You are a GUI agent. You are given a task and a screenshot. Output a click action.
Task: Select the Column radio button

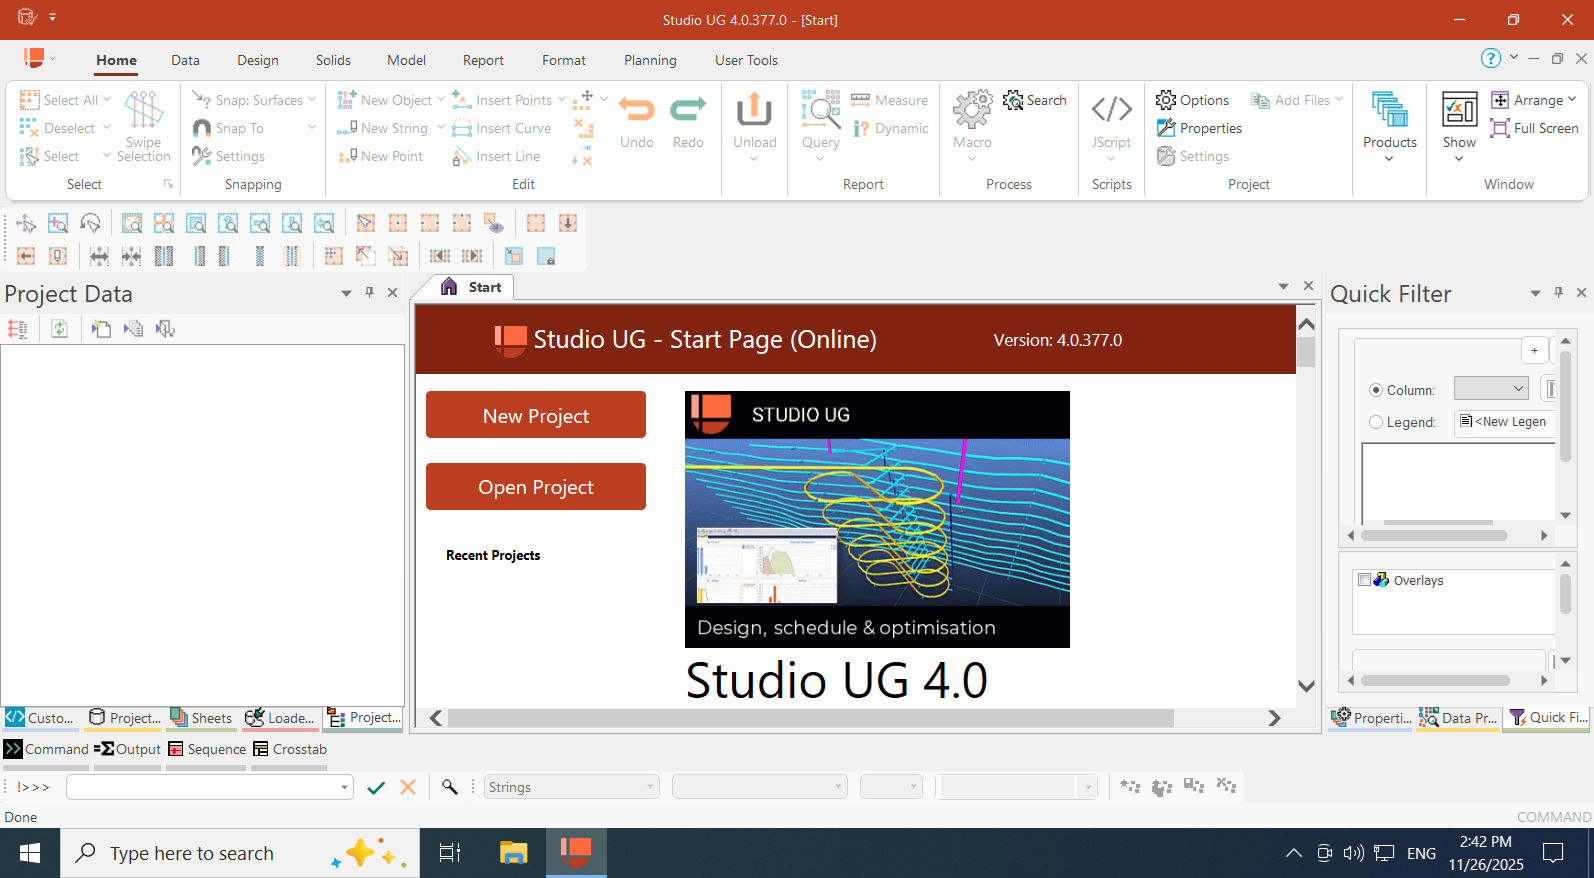[1376, 390]
